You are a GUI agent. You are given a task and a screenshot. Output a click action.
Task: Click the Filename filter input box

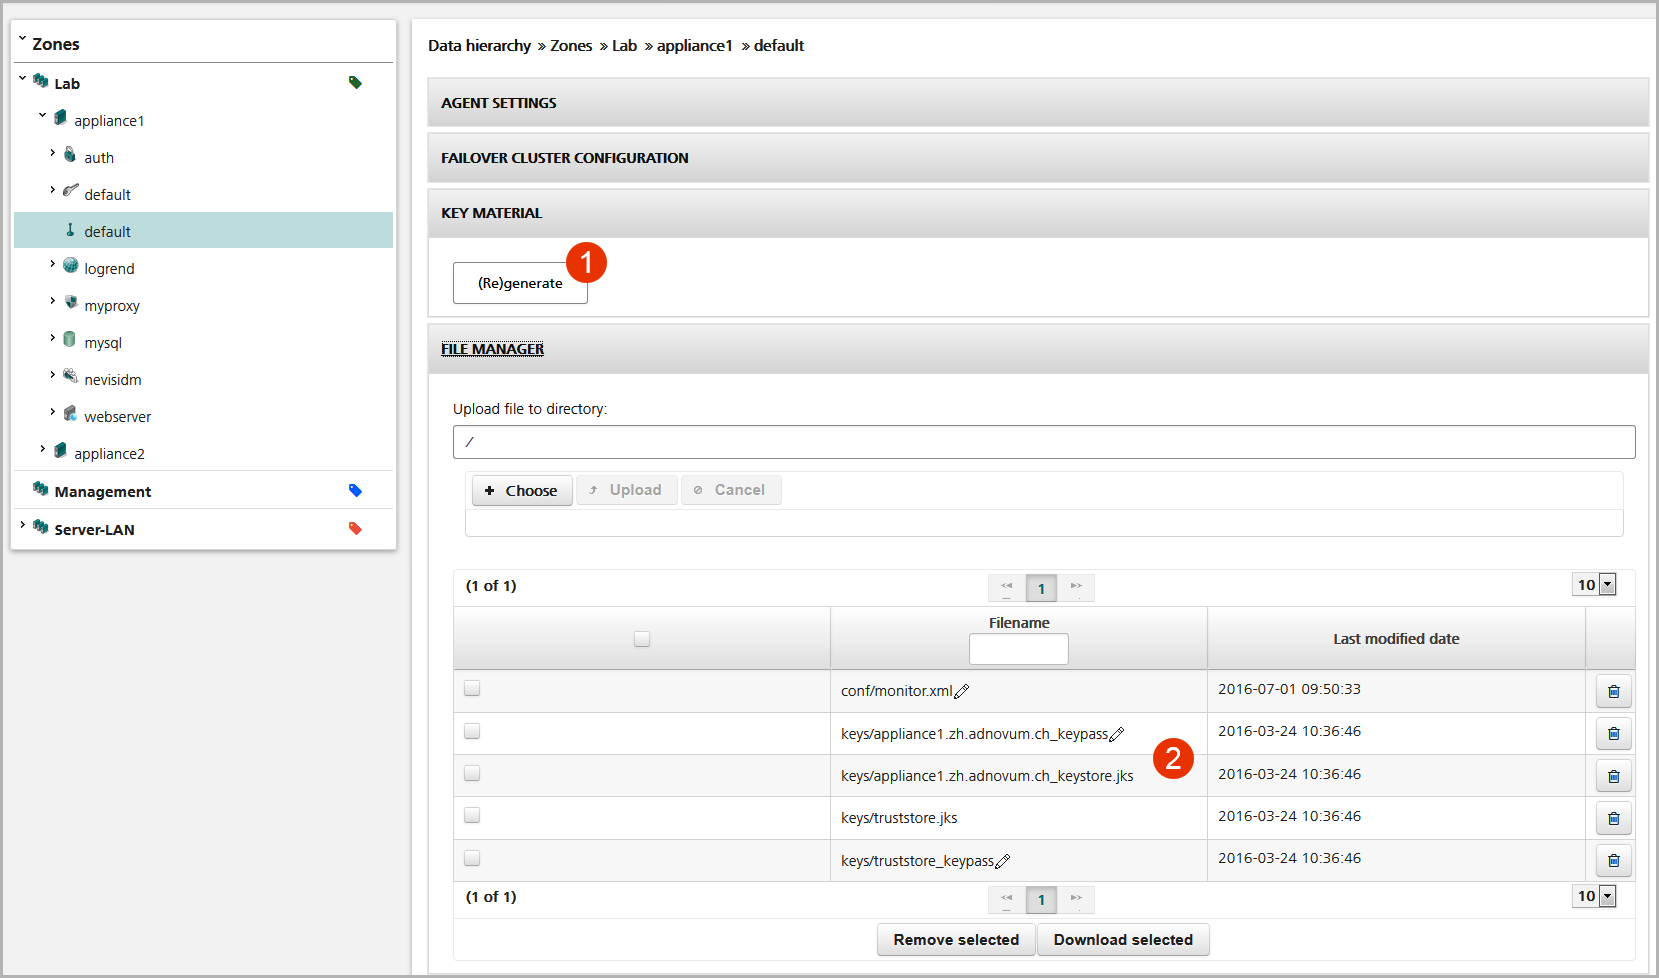coord(1018,649)
